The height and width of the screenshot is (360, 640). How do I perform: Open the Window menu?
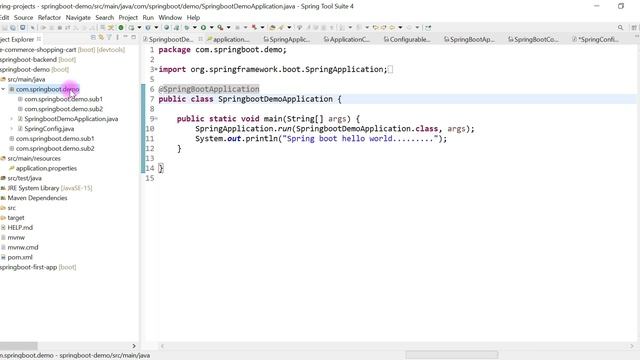tap(170, 18)
